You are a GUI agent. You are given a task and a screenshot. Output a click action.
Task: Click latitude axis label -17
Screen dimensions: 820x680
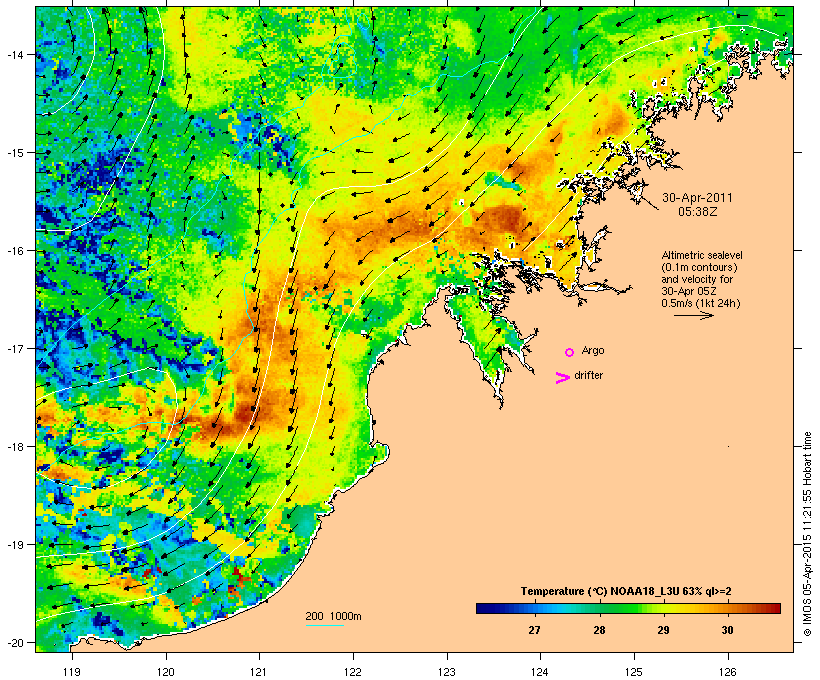pyautogui.click(x=15, y=348)
